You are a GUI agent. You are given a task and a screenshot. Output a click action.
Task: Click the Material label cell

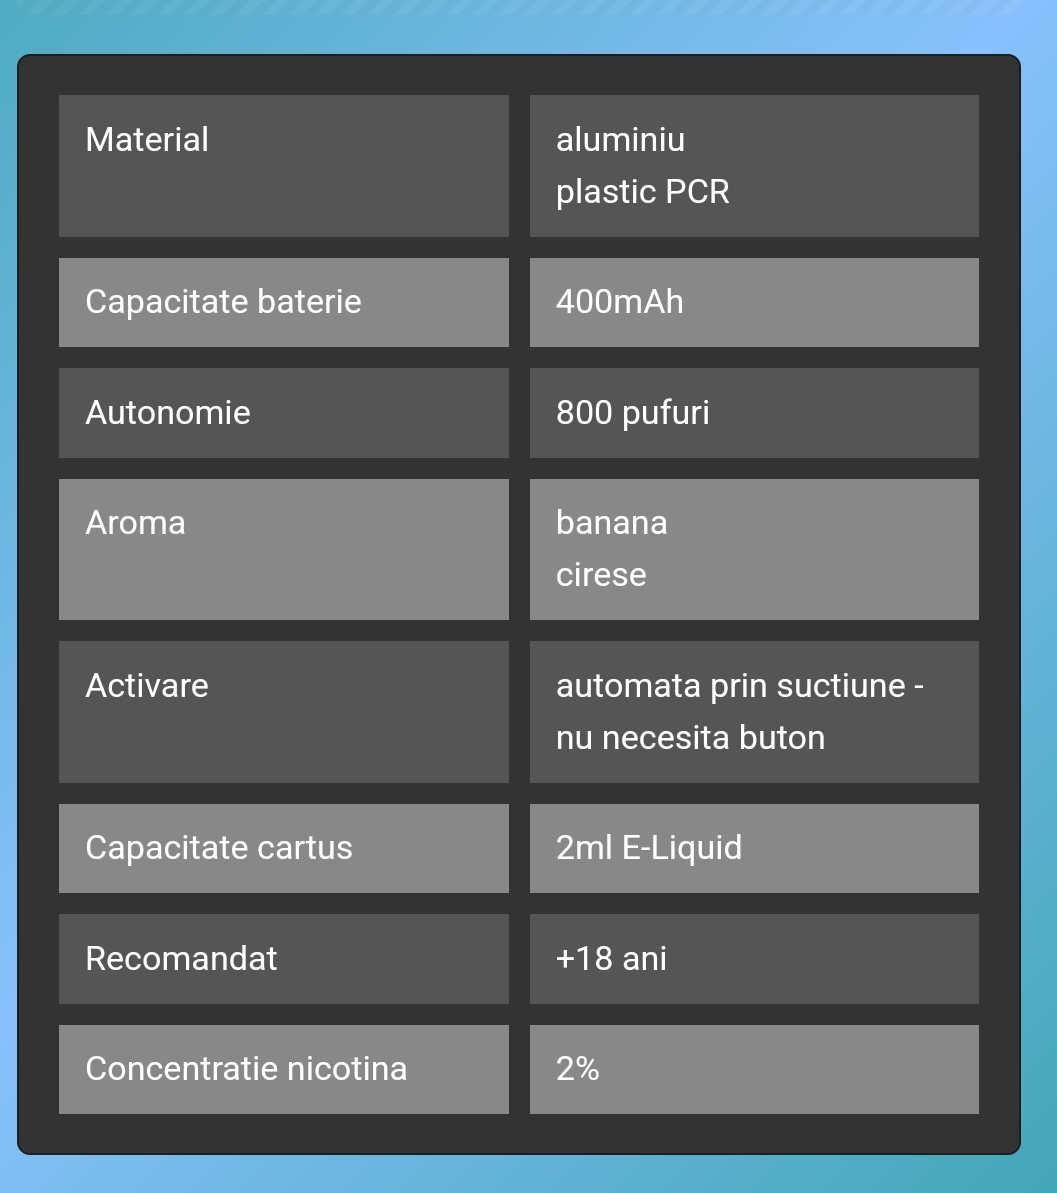284,166
